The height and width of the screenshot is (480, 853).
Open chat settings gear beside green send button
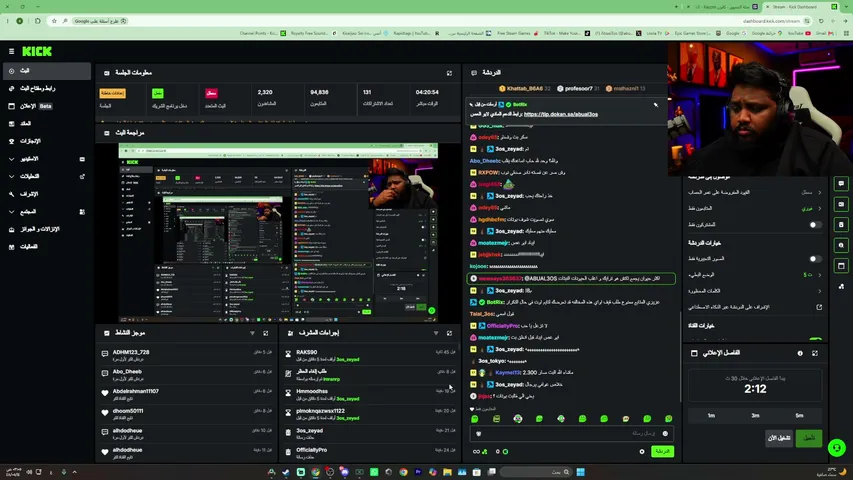[x=642, y=452]
